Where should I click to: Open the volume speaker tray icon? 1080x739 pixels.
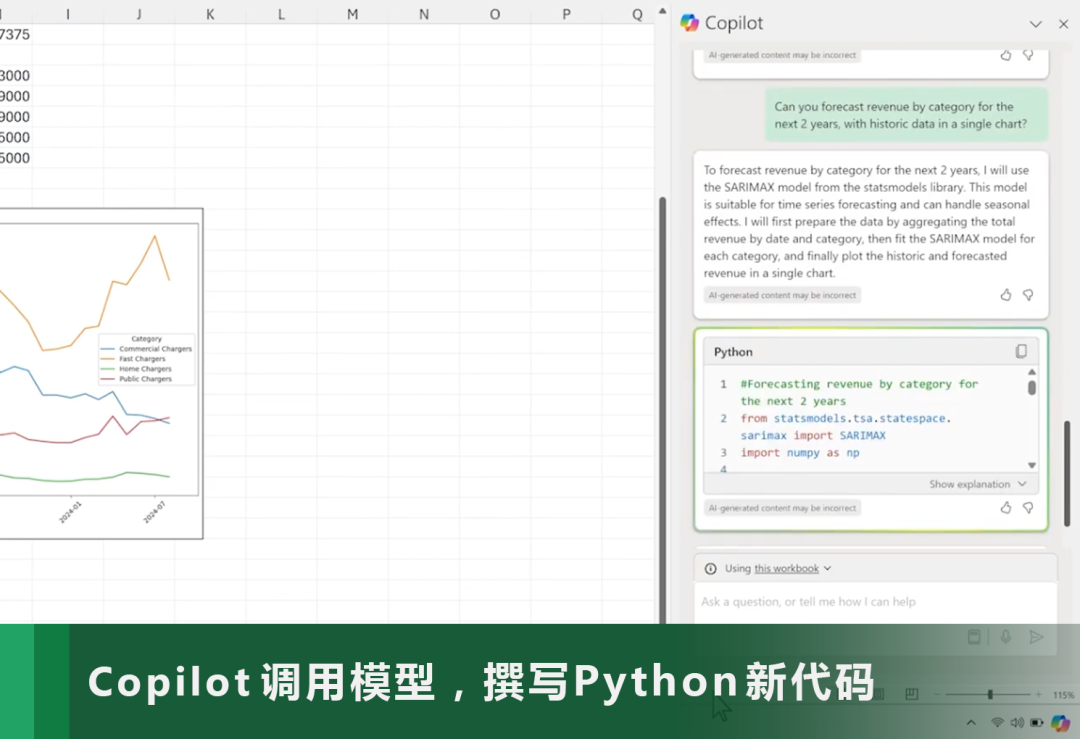coord(1017,722)
